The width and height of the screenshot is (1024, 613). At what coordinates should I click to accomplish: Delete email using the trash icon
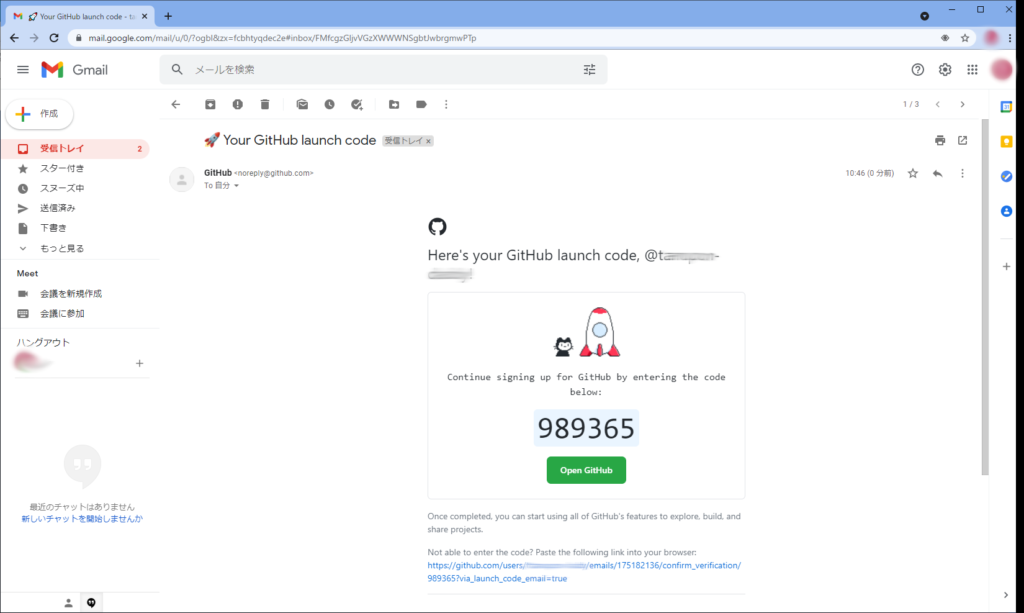coord(265,104)
